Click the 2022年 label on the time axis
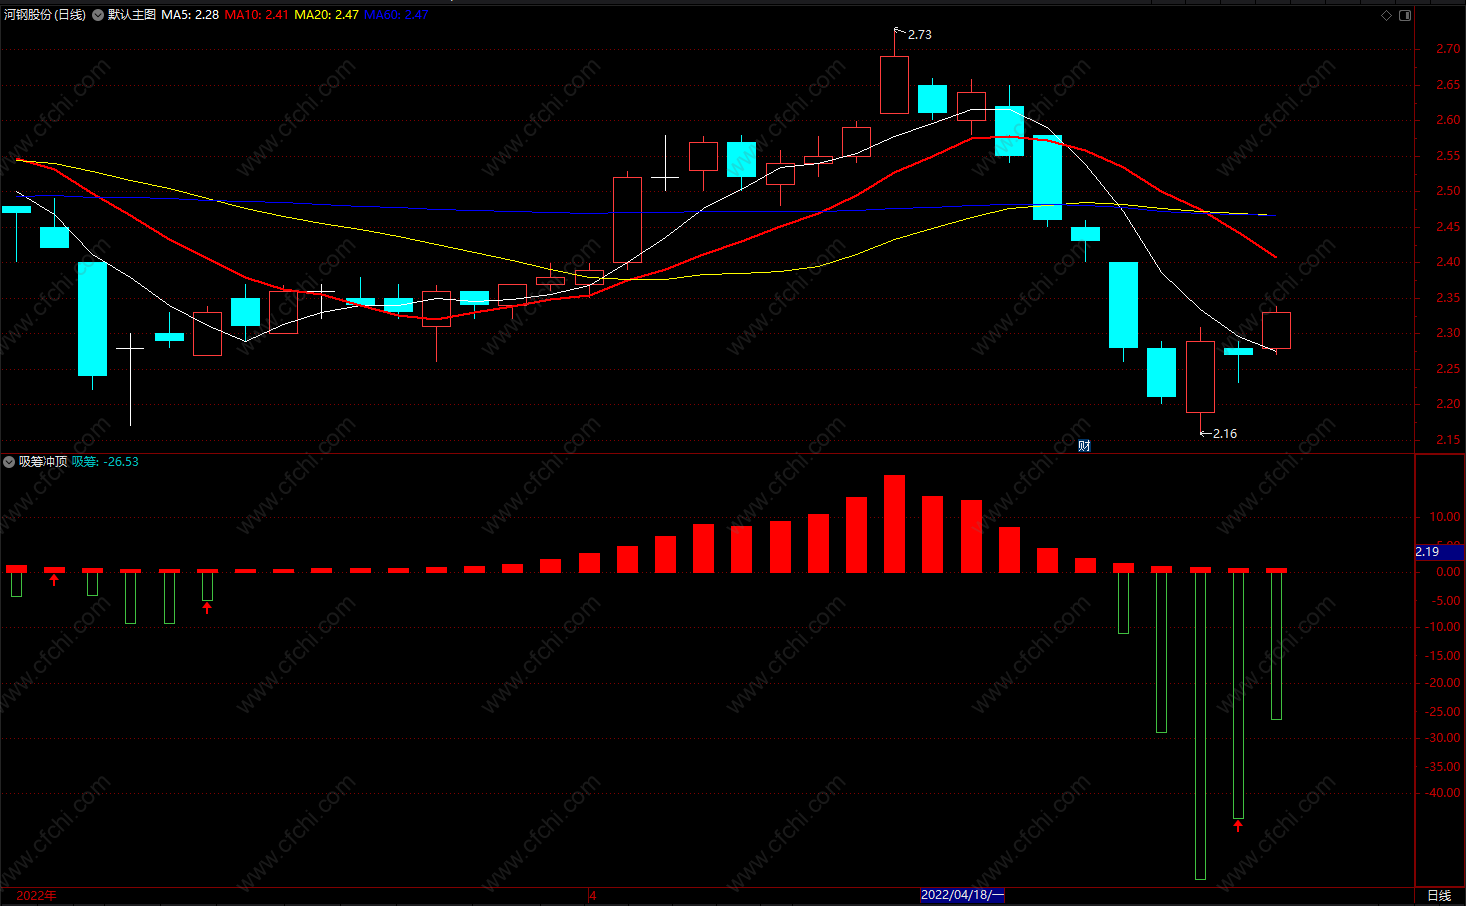 tap(37, 895)
